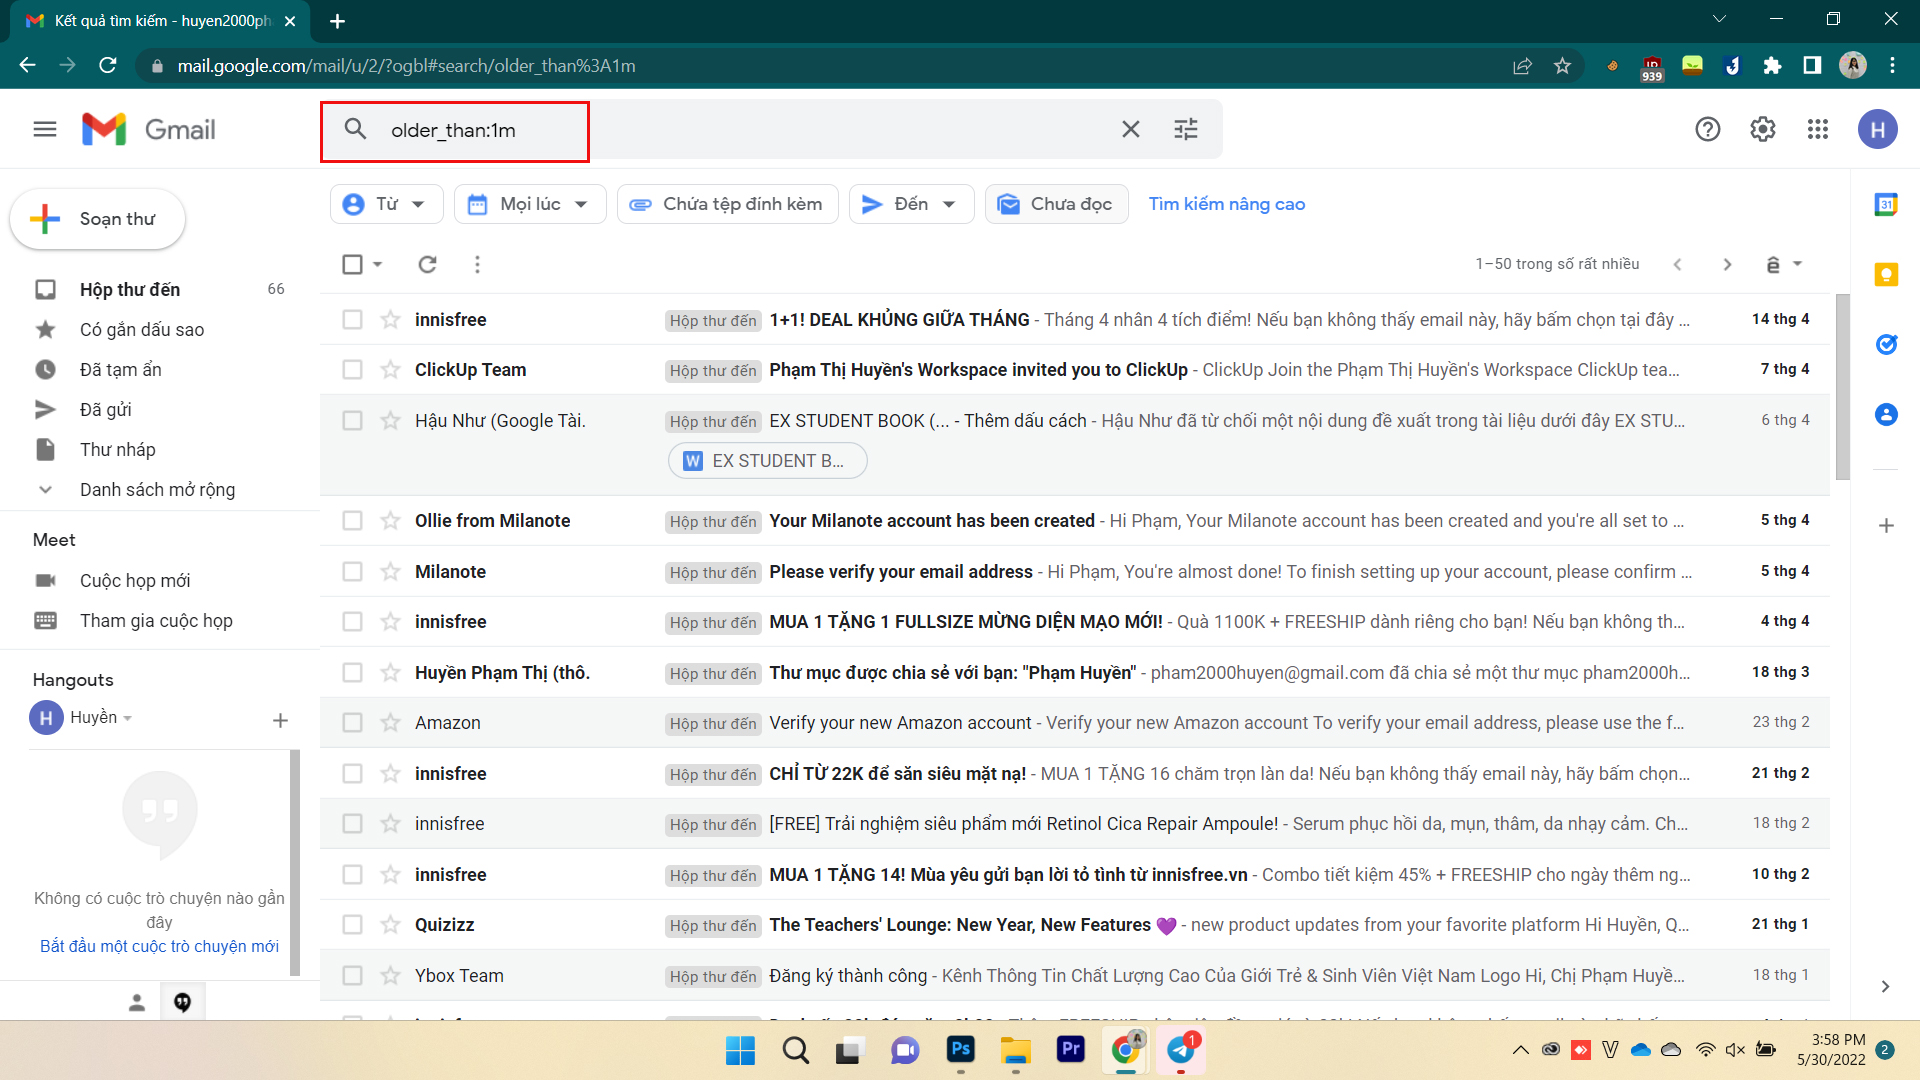The image size is (1920, 1080).
Task: Refresh the email list
Action: (x=427, y=264)
